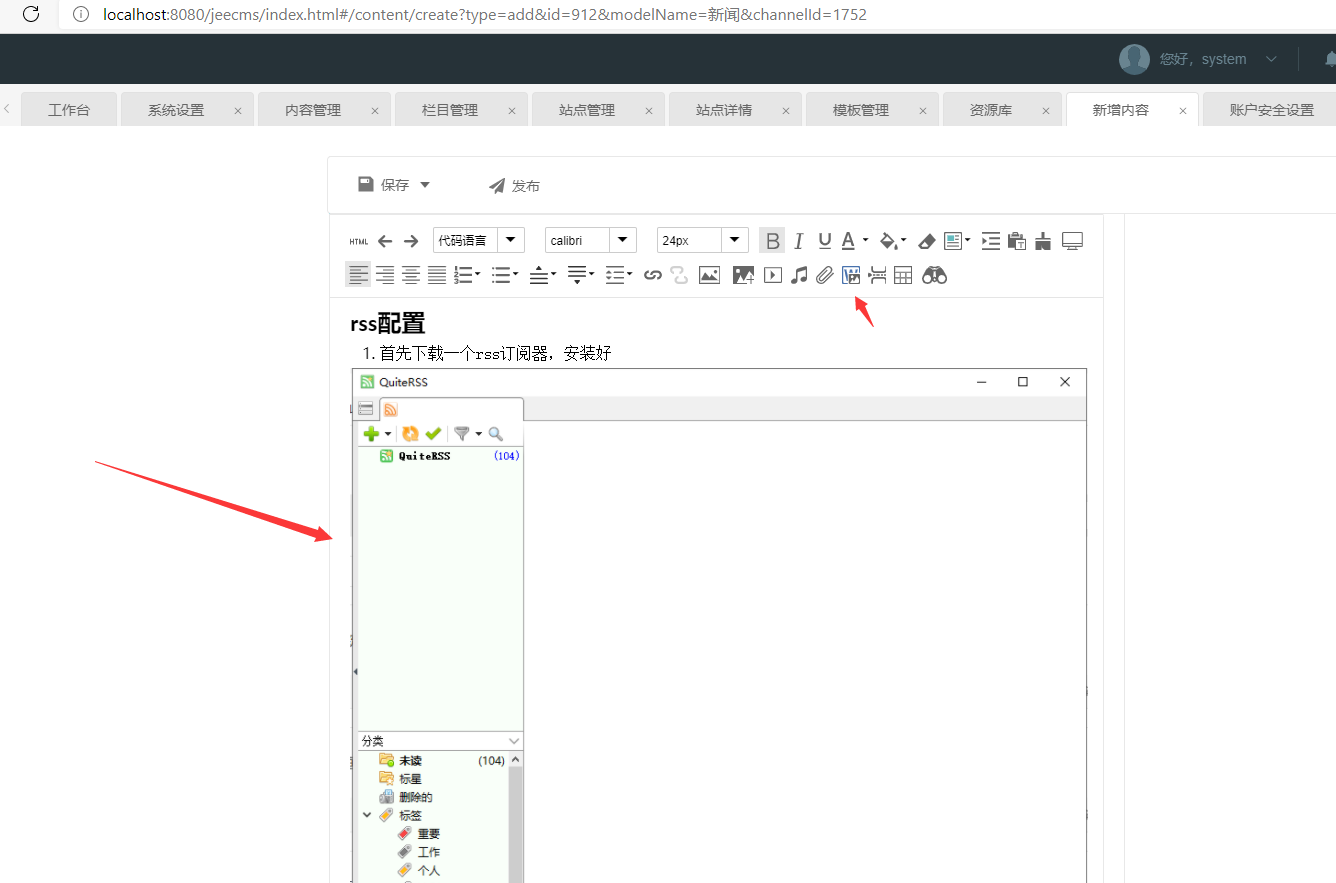Insert a video with the play icon
This screenshot has height=883, width=1336.
(773, 275)
